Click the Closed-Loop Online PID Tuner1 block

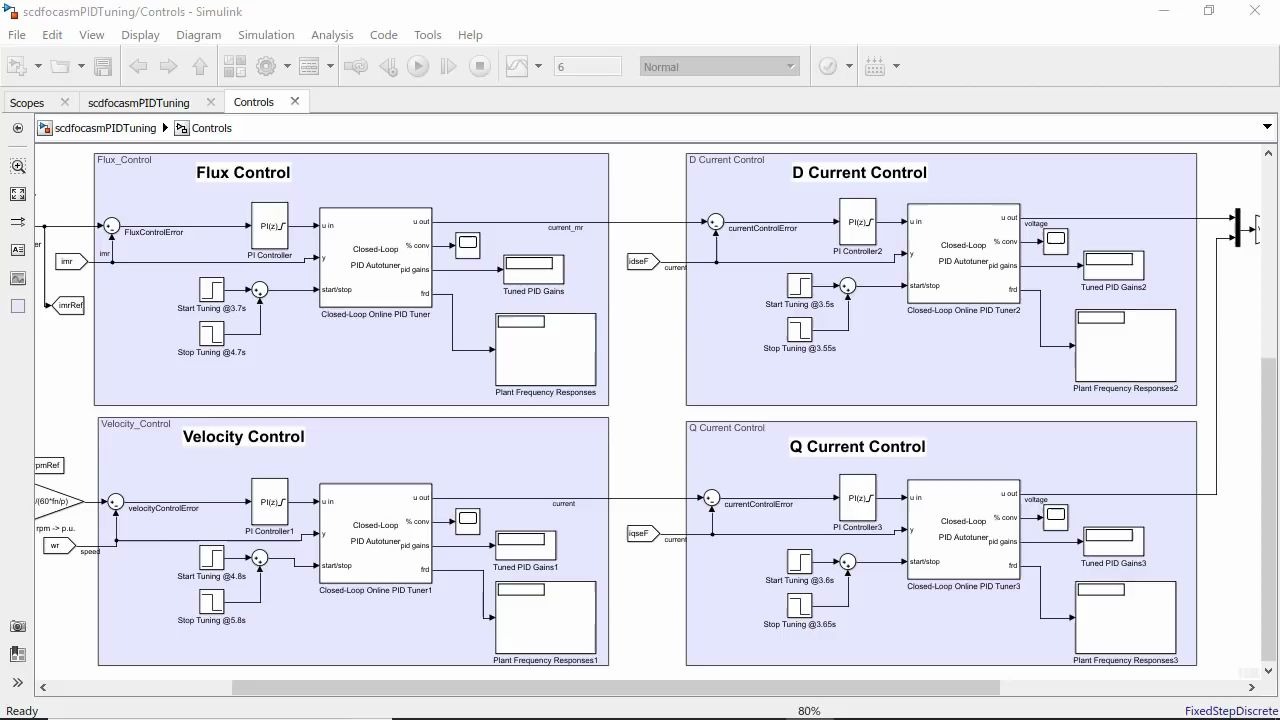pos(376,534)
